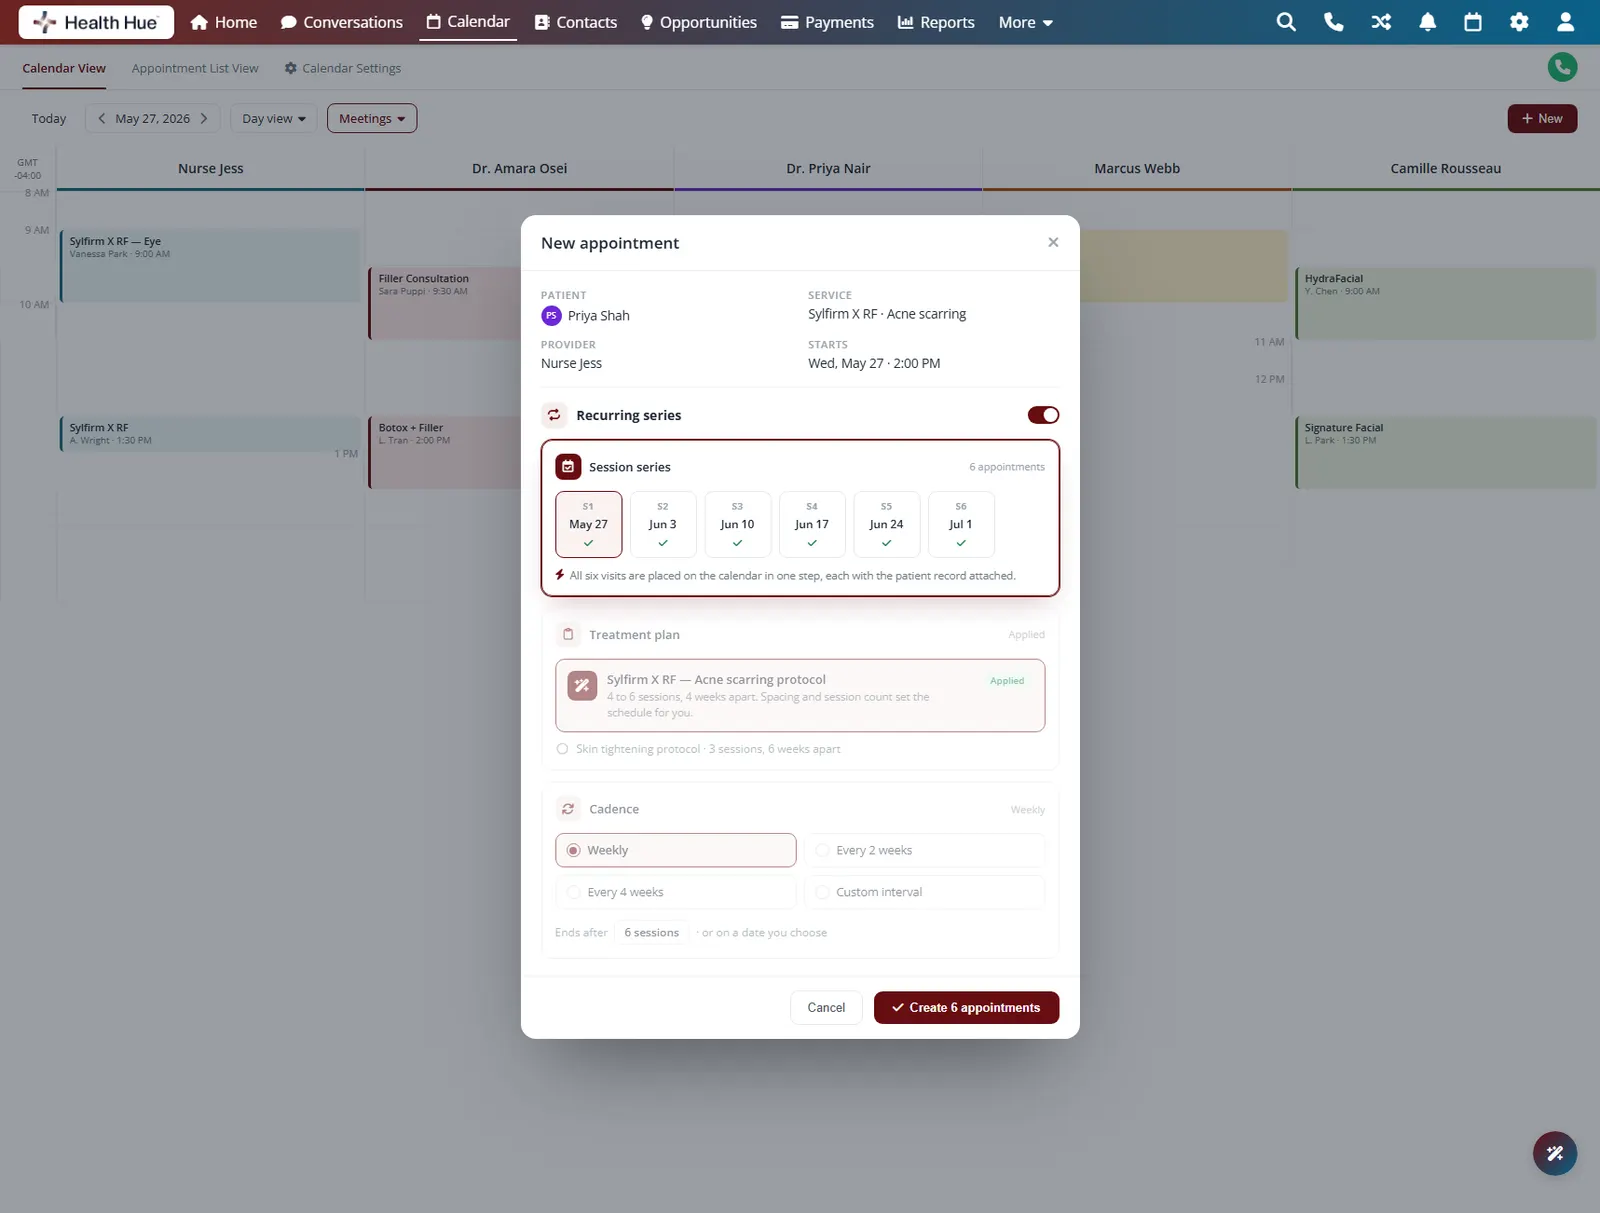This screenshot has height=1213, width=1600.
Task: Open Payments nav item
Action: click(827, 22)
